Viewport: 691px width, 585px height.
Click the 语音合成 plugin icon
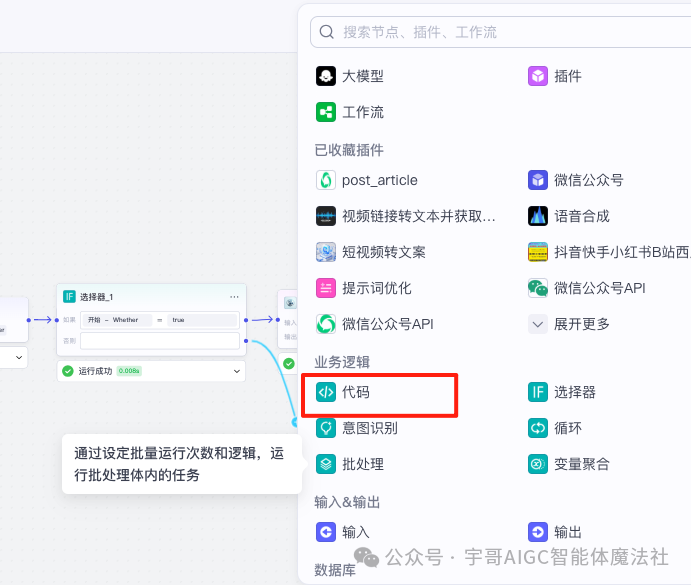point(538,216)
